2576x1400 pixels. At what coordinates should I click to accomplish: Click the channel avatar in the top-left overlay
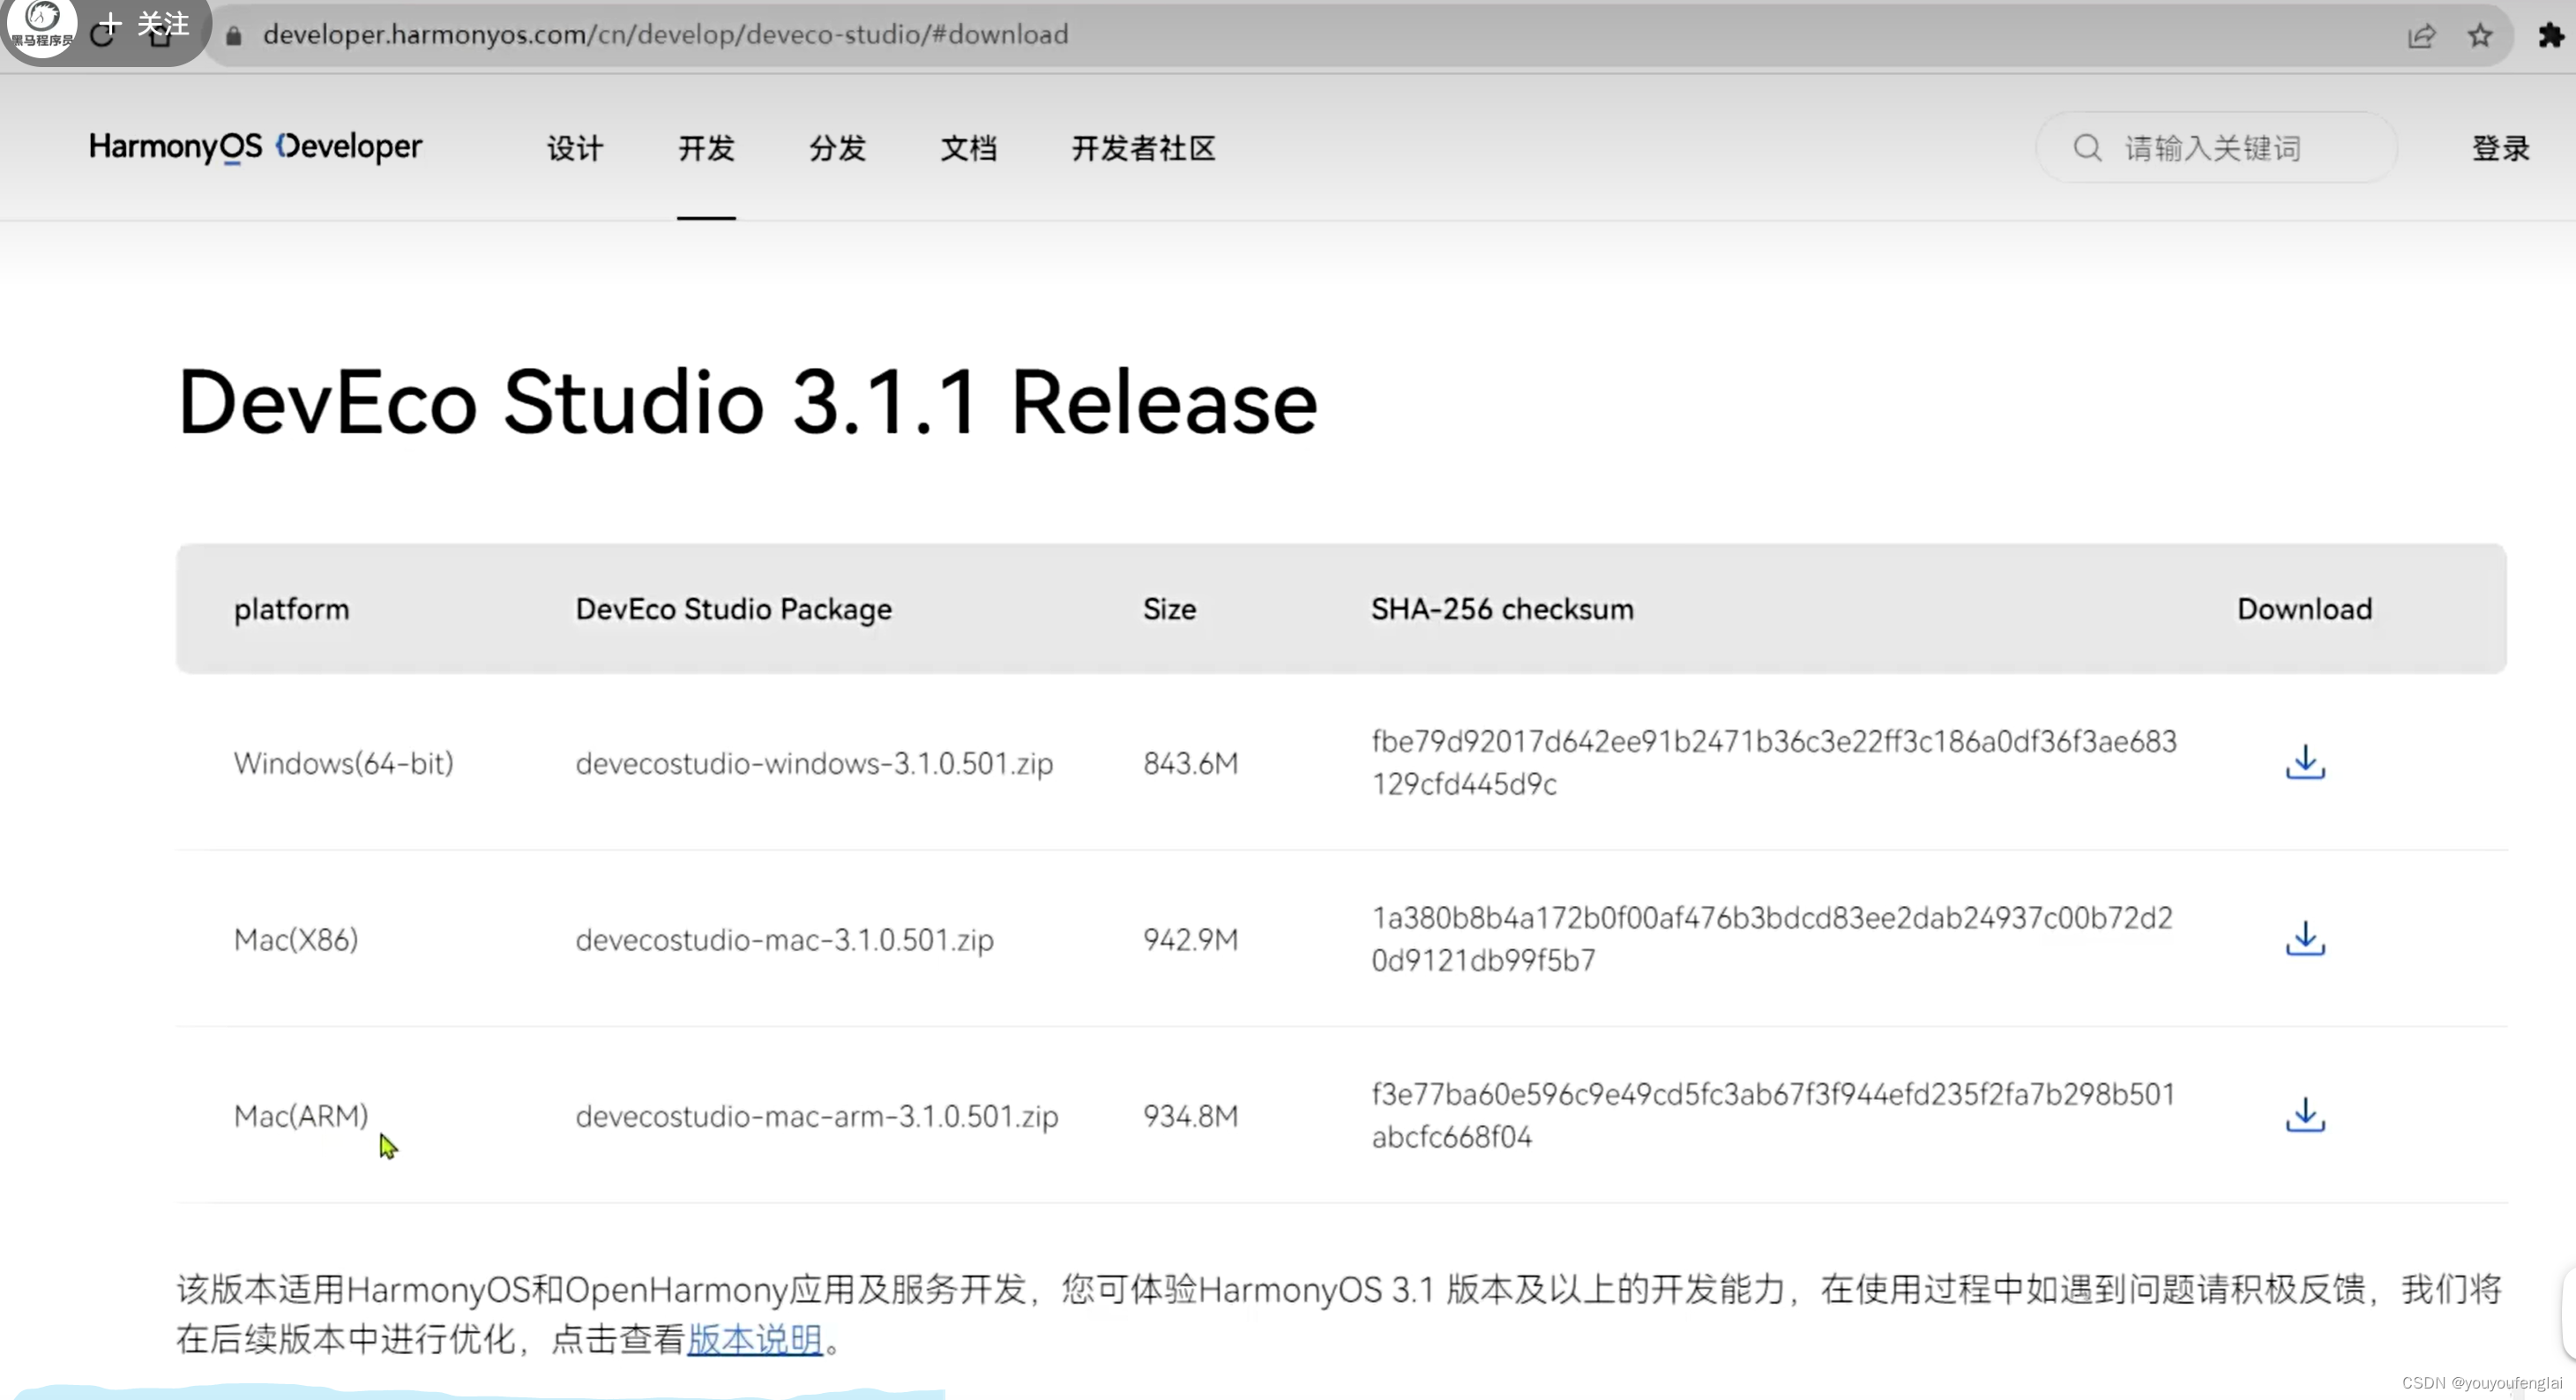tap(41, 26)
